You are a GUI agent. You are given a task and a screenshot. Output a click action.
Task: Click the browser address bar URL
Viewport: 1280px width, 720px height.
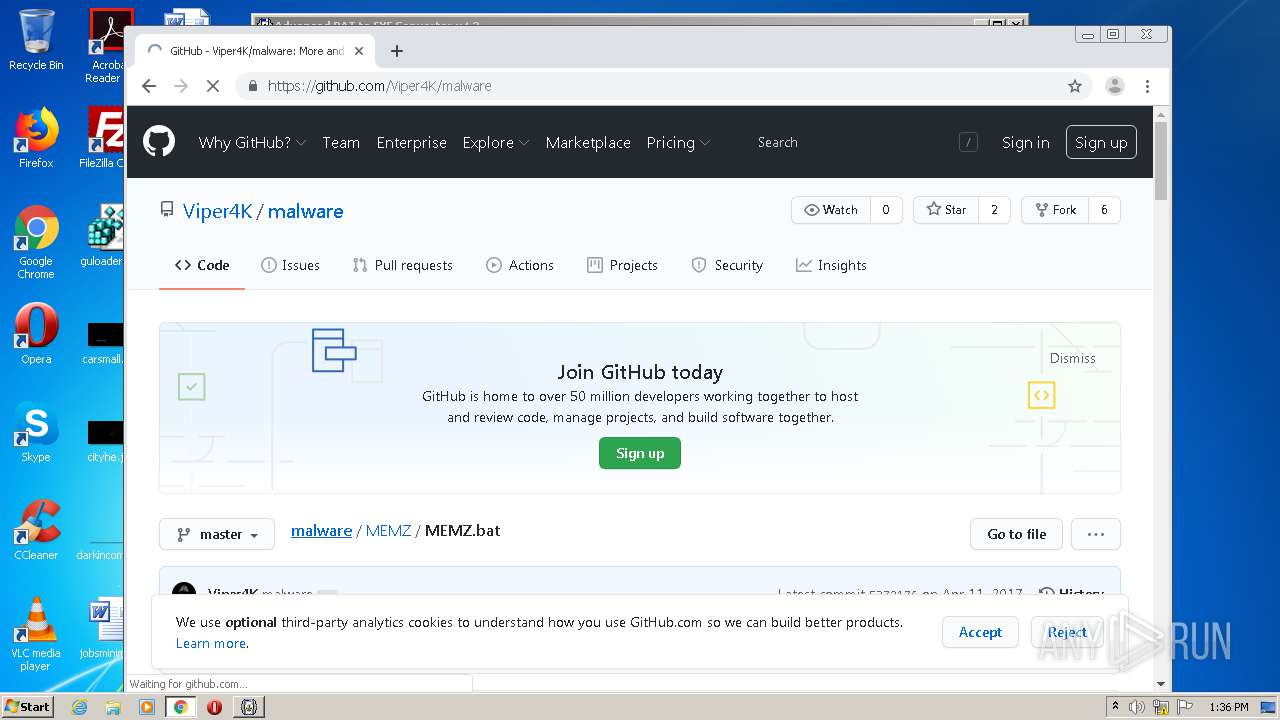380,86
